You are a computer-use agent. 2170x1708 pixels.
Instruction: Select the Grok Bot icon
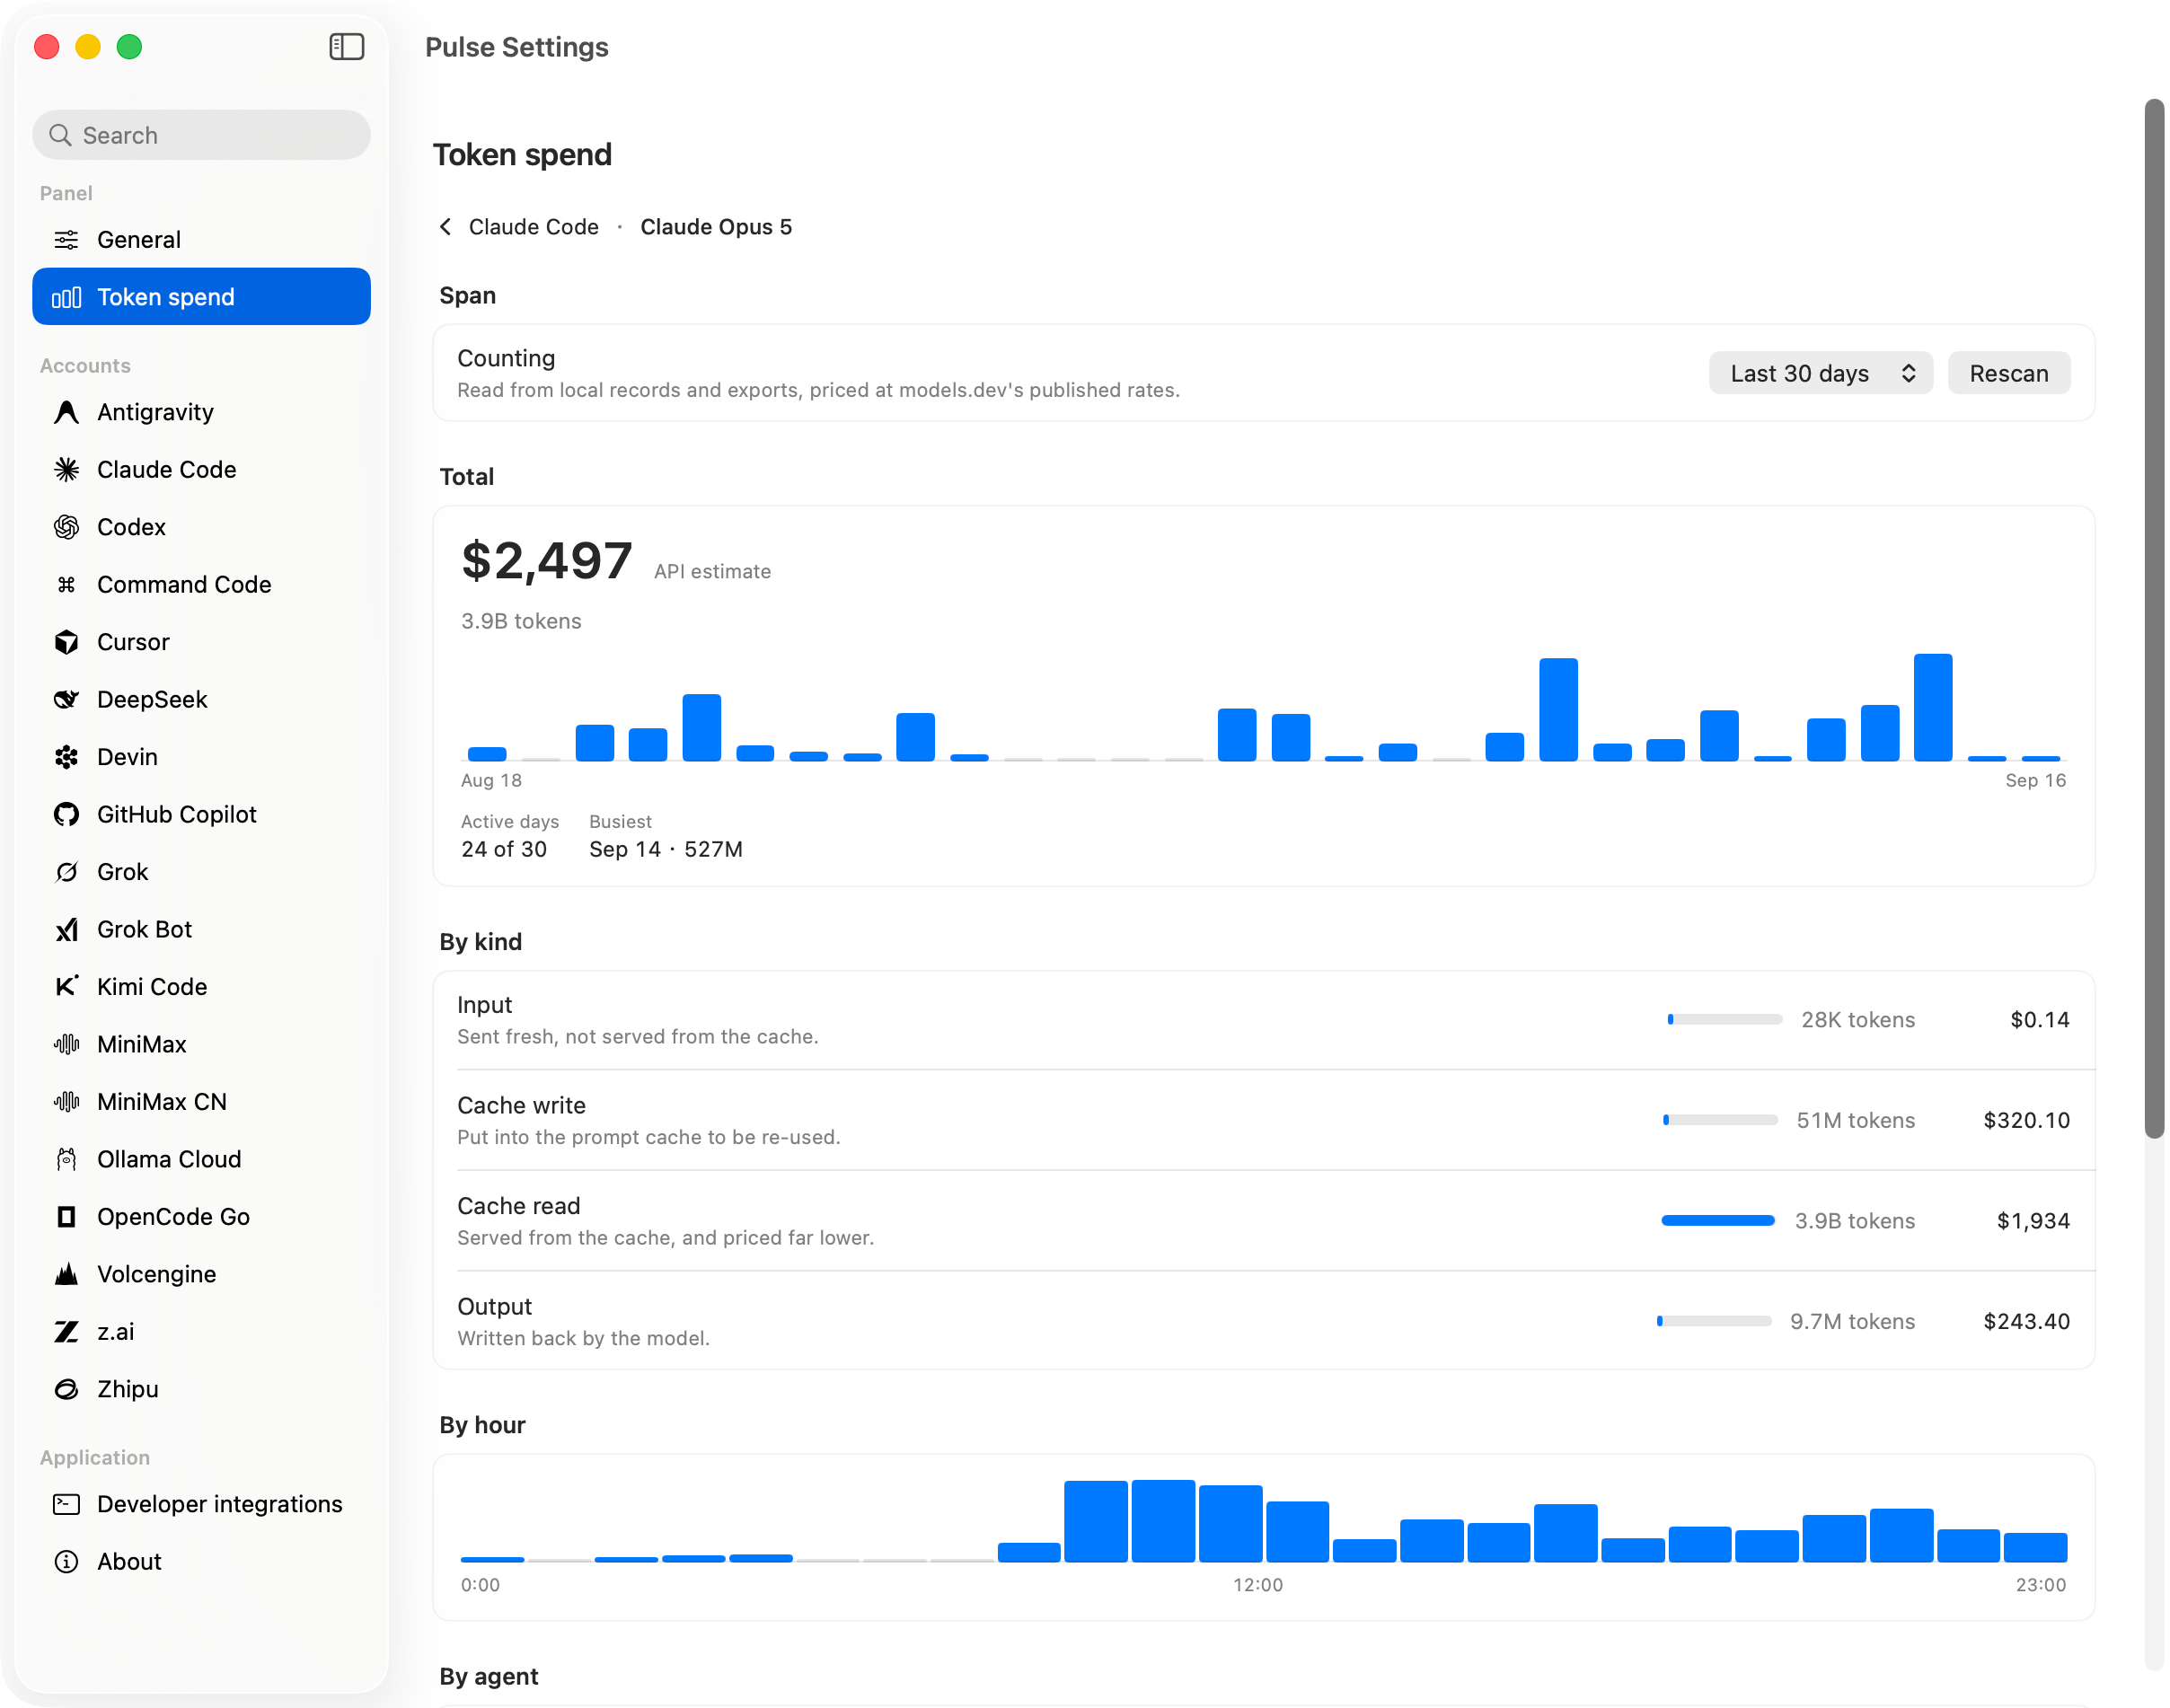coord(66,930)
